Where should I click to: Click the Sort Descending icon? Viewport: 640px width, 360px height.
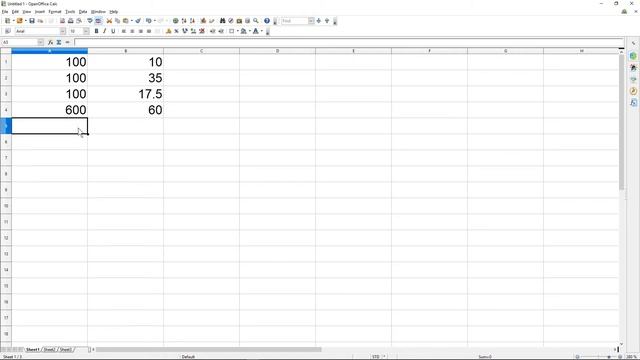192,21
